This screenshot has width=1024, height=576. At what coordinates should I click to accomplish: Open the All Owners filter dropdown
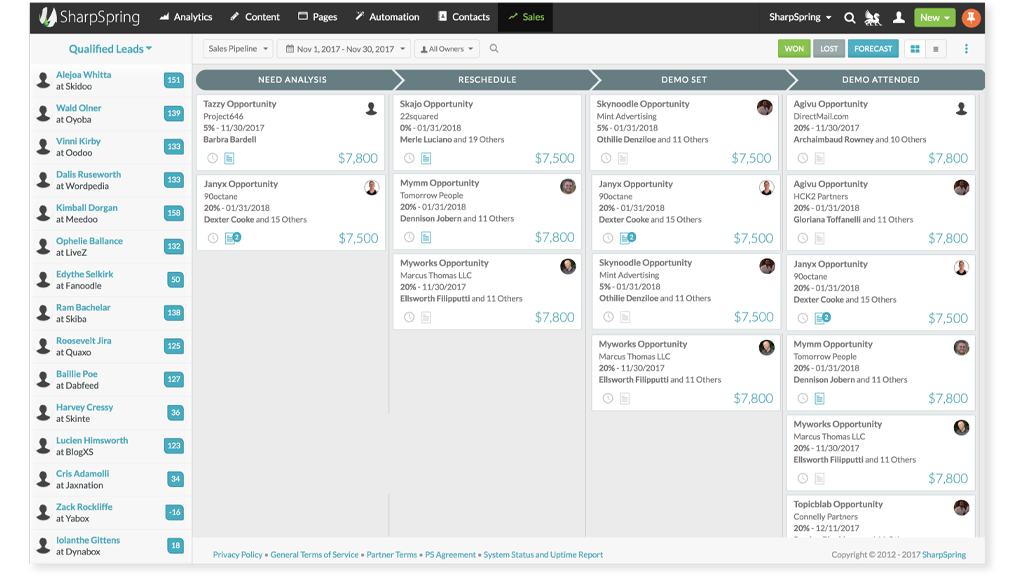(x=447, y=49)
